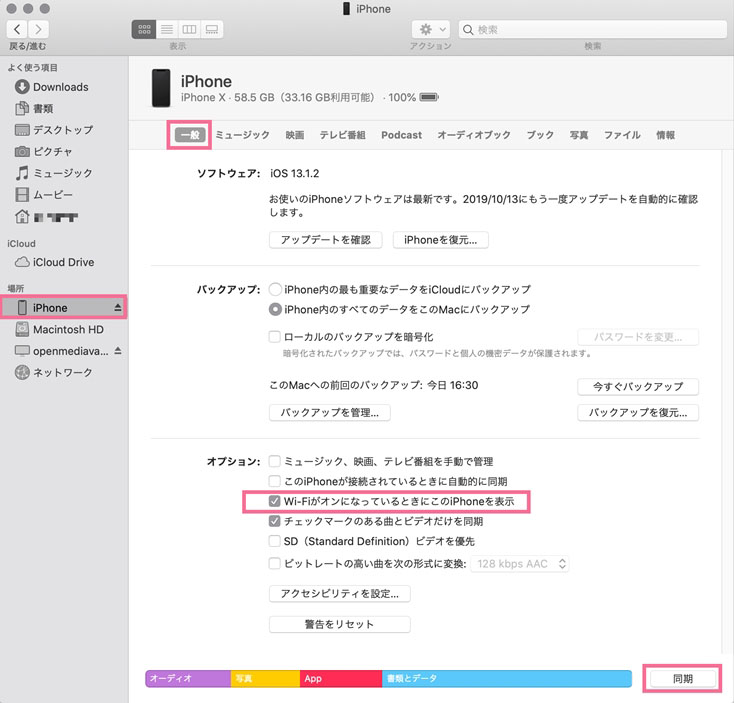Viewport: 734px width, 703px height.
Task: Check SD (Standard Definition) video preference
Action: click(275, 541)
